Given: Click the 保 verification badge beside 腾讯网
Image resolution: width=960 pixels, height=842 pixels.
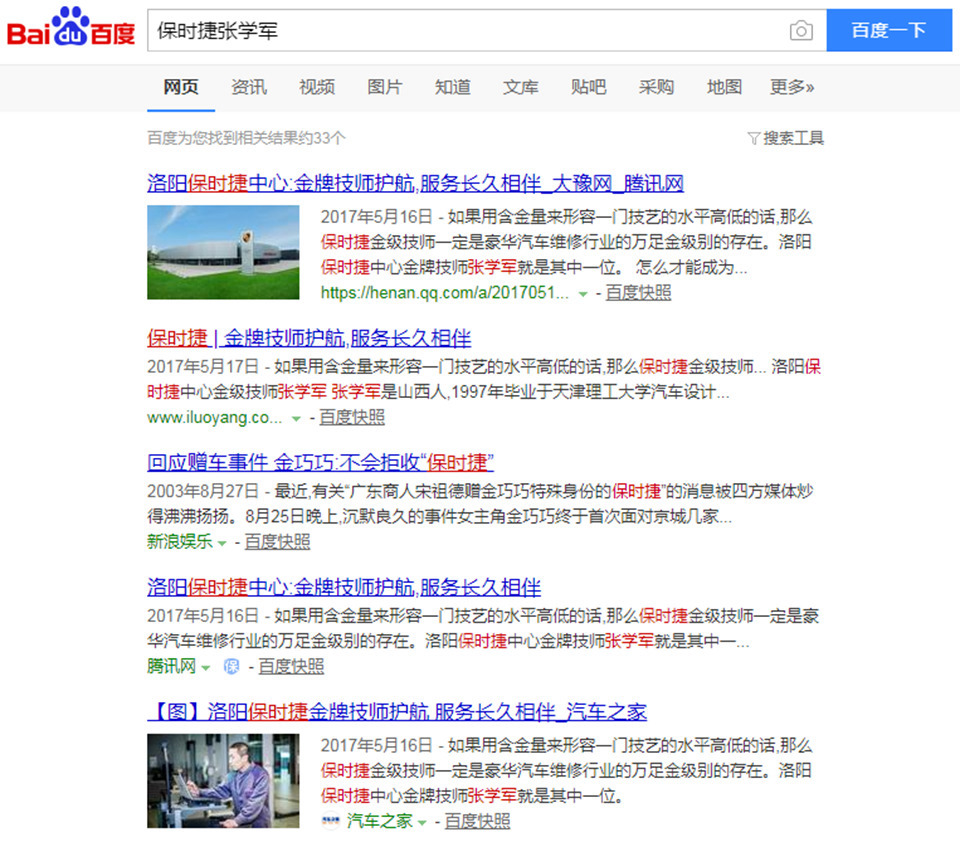Looking at the screenshot, I should (231, 666).
